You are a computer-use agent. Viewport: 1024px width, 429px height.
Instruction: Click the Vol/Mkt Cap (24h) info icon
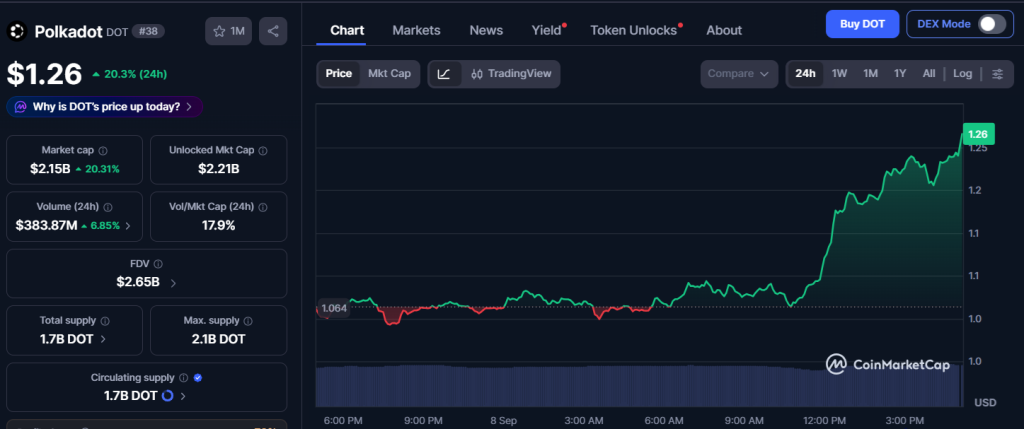tap(263, 207)
